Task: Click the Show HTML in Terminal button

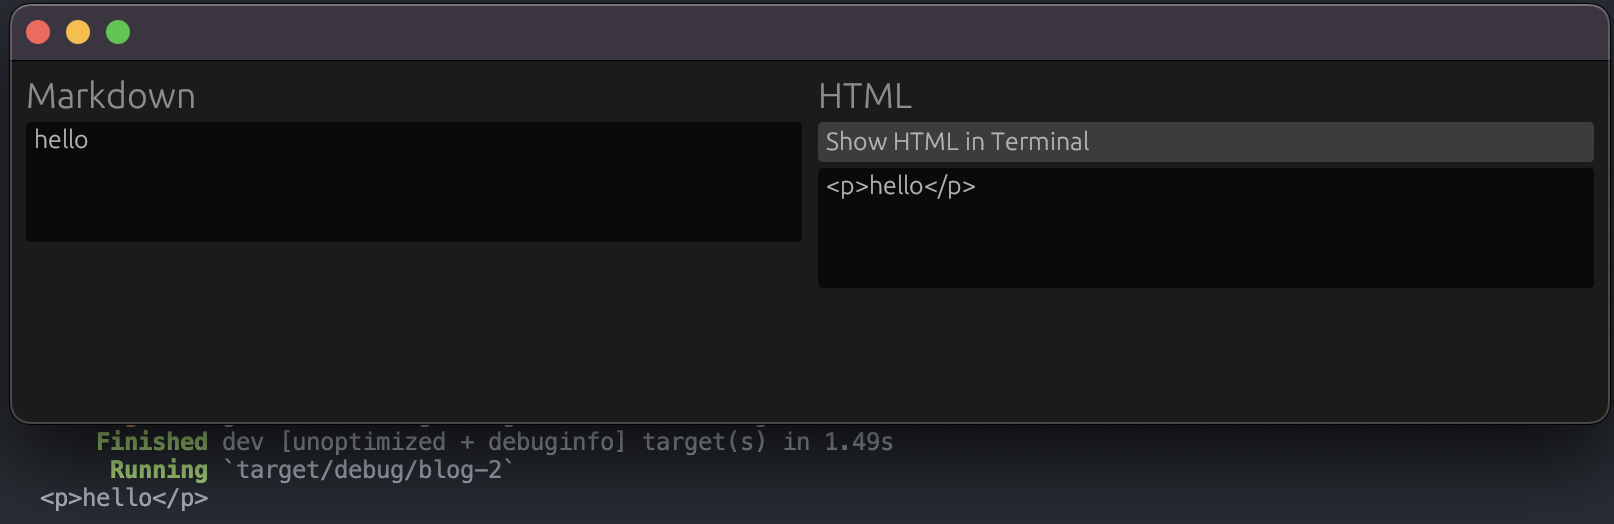Action: click(x=1205, y=142)
